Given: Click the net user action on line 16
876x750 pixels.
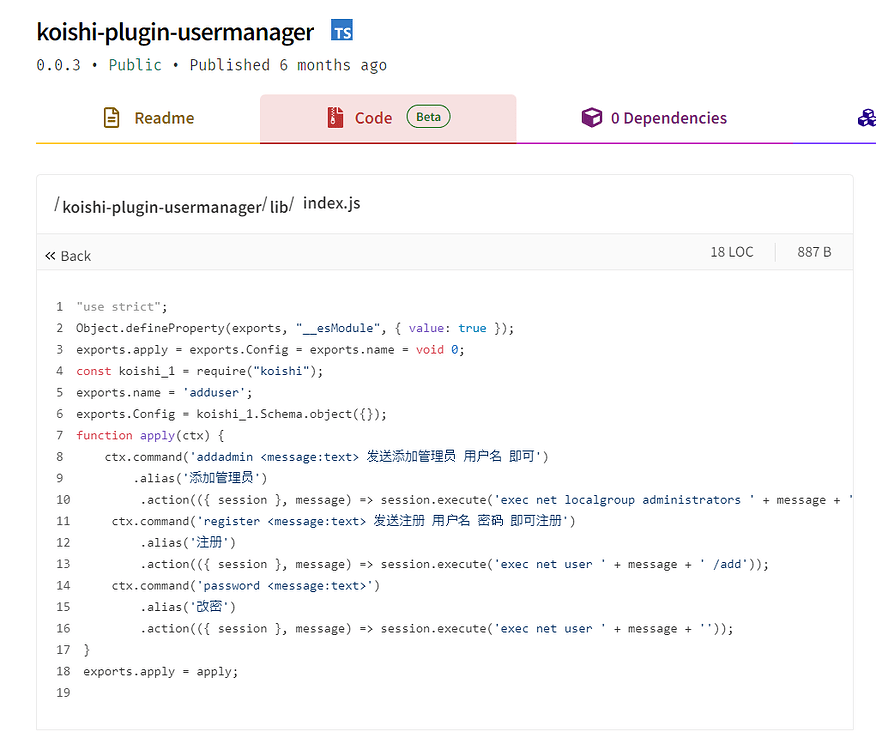Looking at the screenshot, I should [436, 629].
